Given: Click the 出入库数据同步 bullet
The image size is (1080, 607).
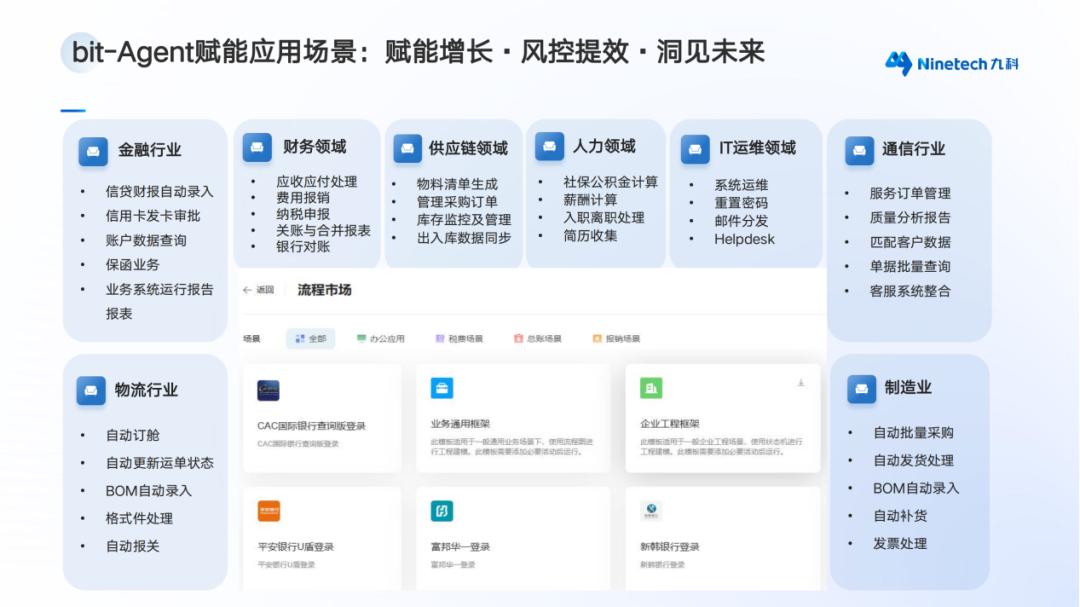Looking at the screenshot, I should [464, 238].
